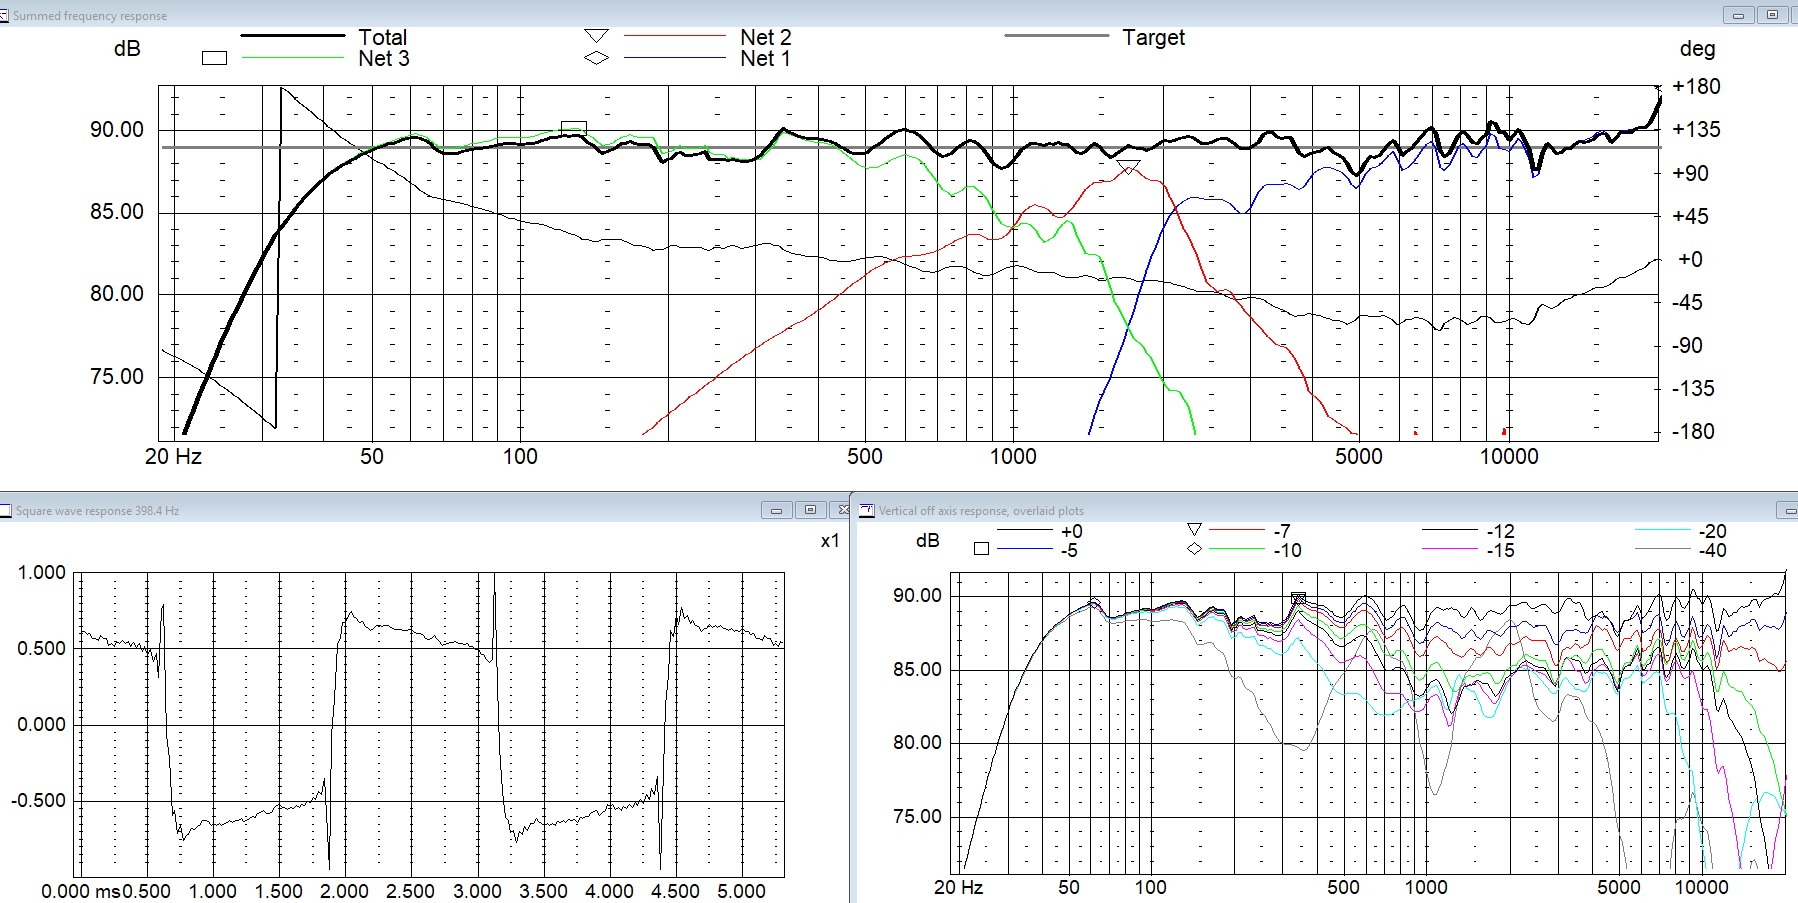
Task: Click the Square wave response window icon
Action: [x=5, y=511]
